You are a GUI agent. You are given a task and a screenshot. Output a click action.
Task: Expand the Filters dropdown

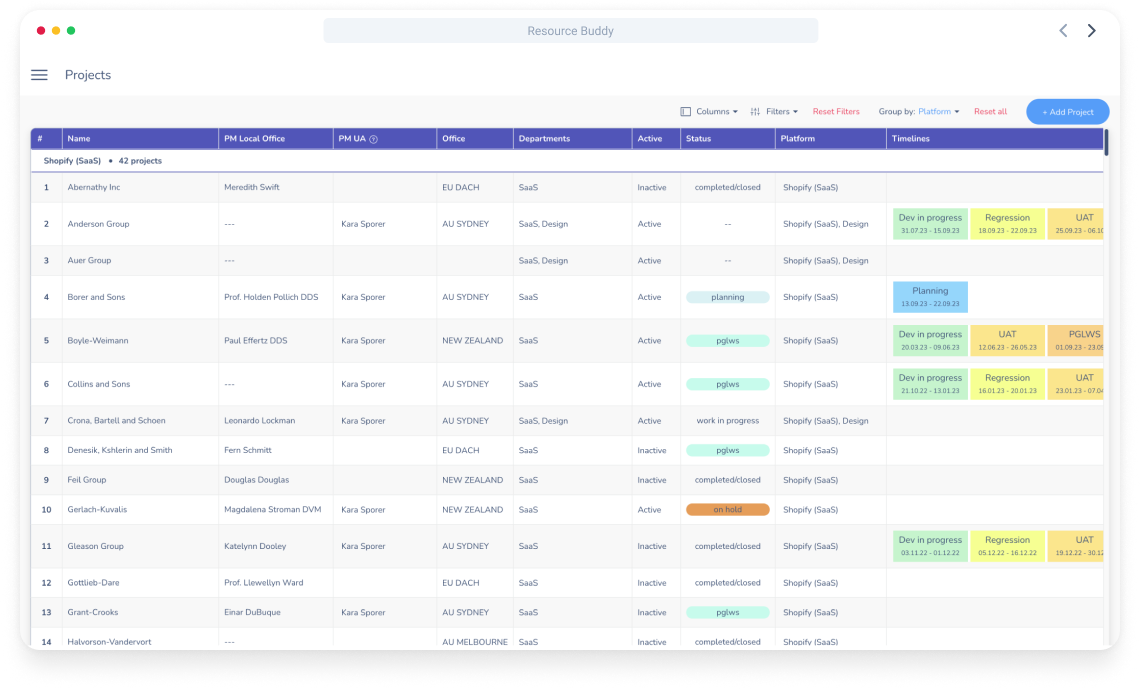[x=781, y=112]
